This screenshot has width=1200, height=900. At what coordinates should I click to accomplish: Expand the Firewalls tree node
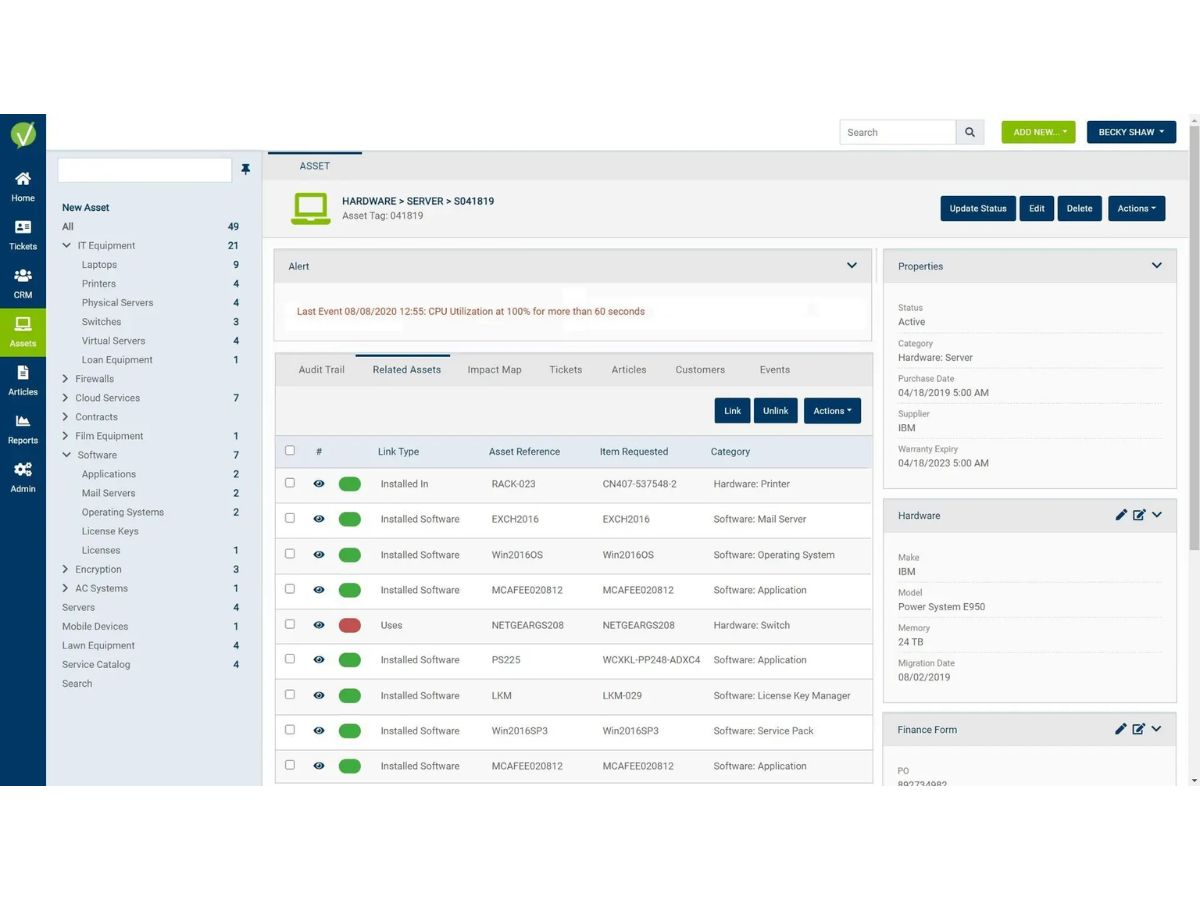point(66,379)
